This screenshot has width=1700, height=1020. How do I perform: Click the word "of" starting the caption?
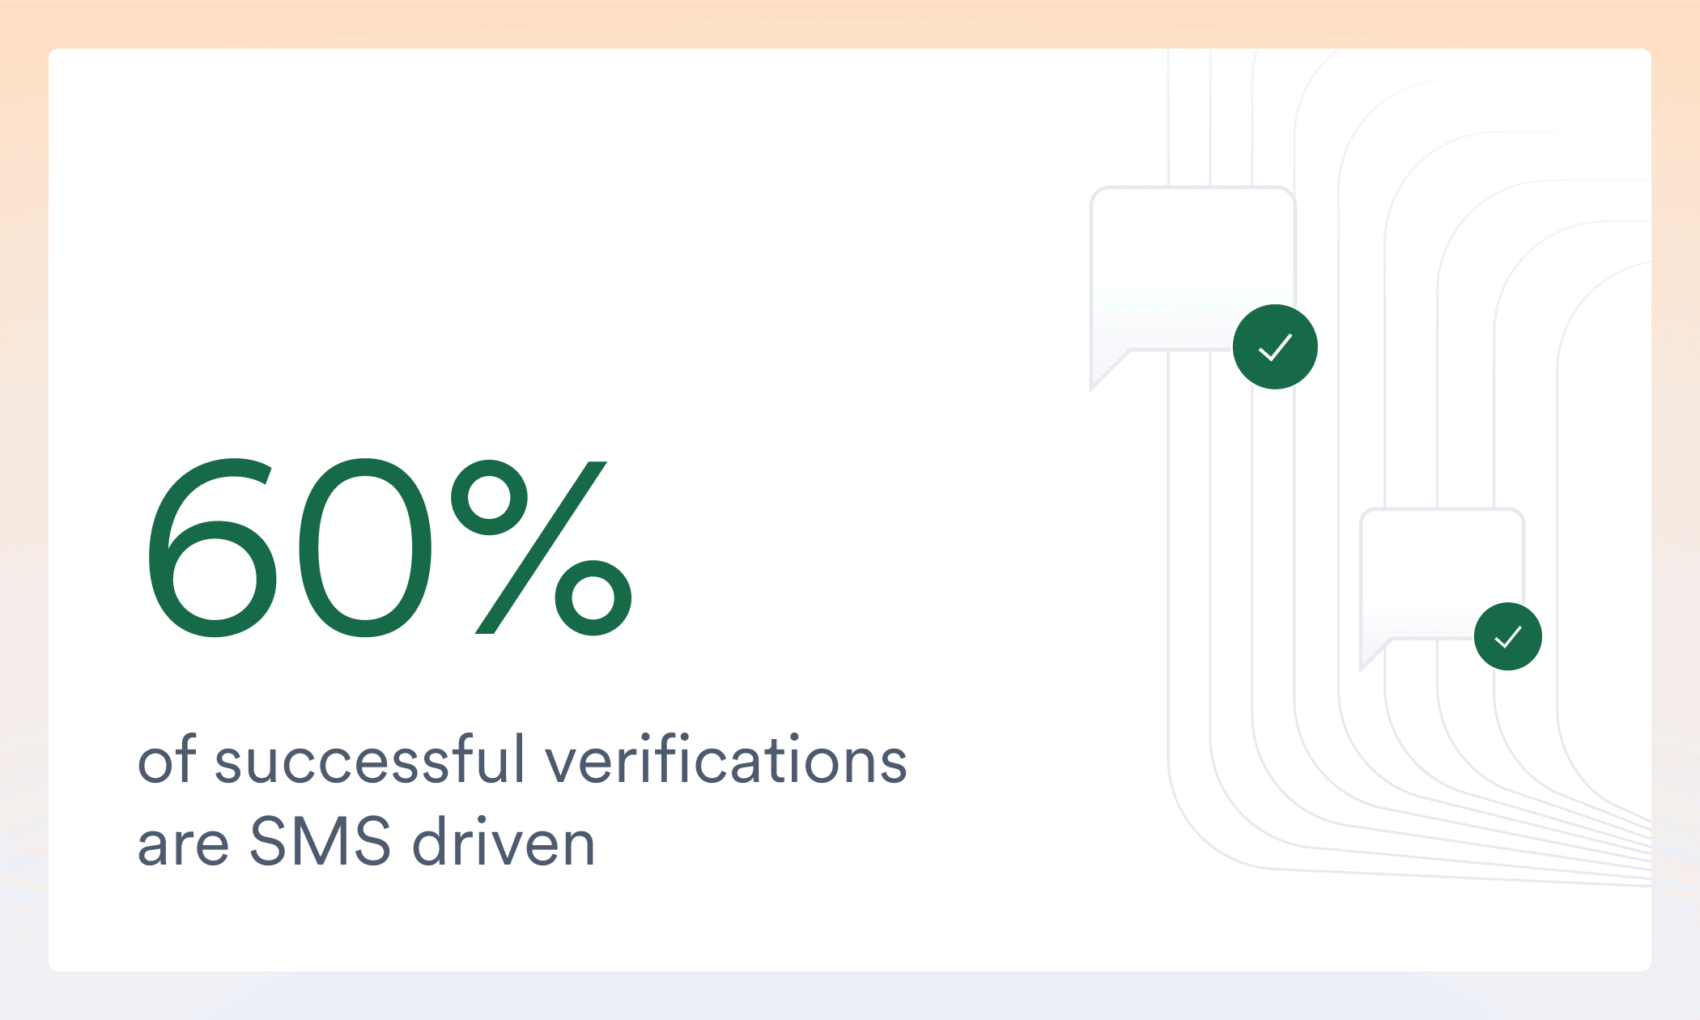pyautogui.click(x=166, y=760)
